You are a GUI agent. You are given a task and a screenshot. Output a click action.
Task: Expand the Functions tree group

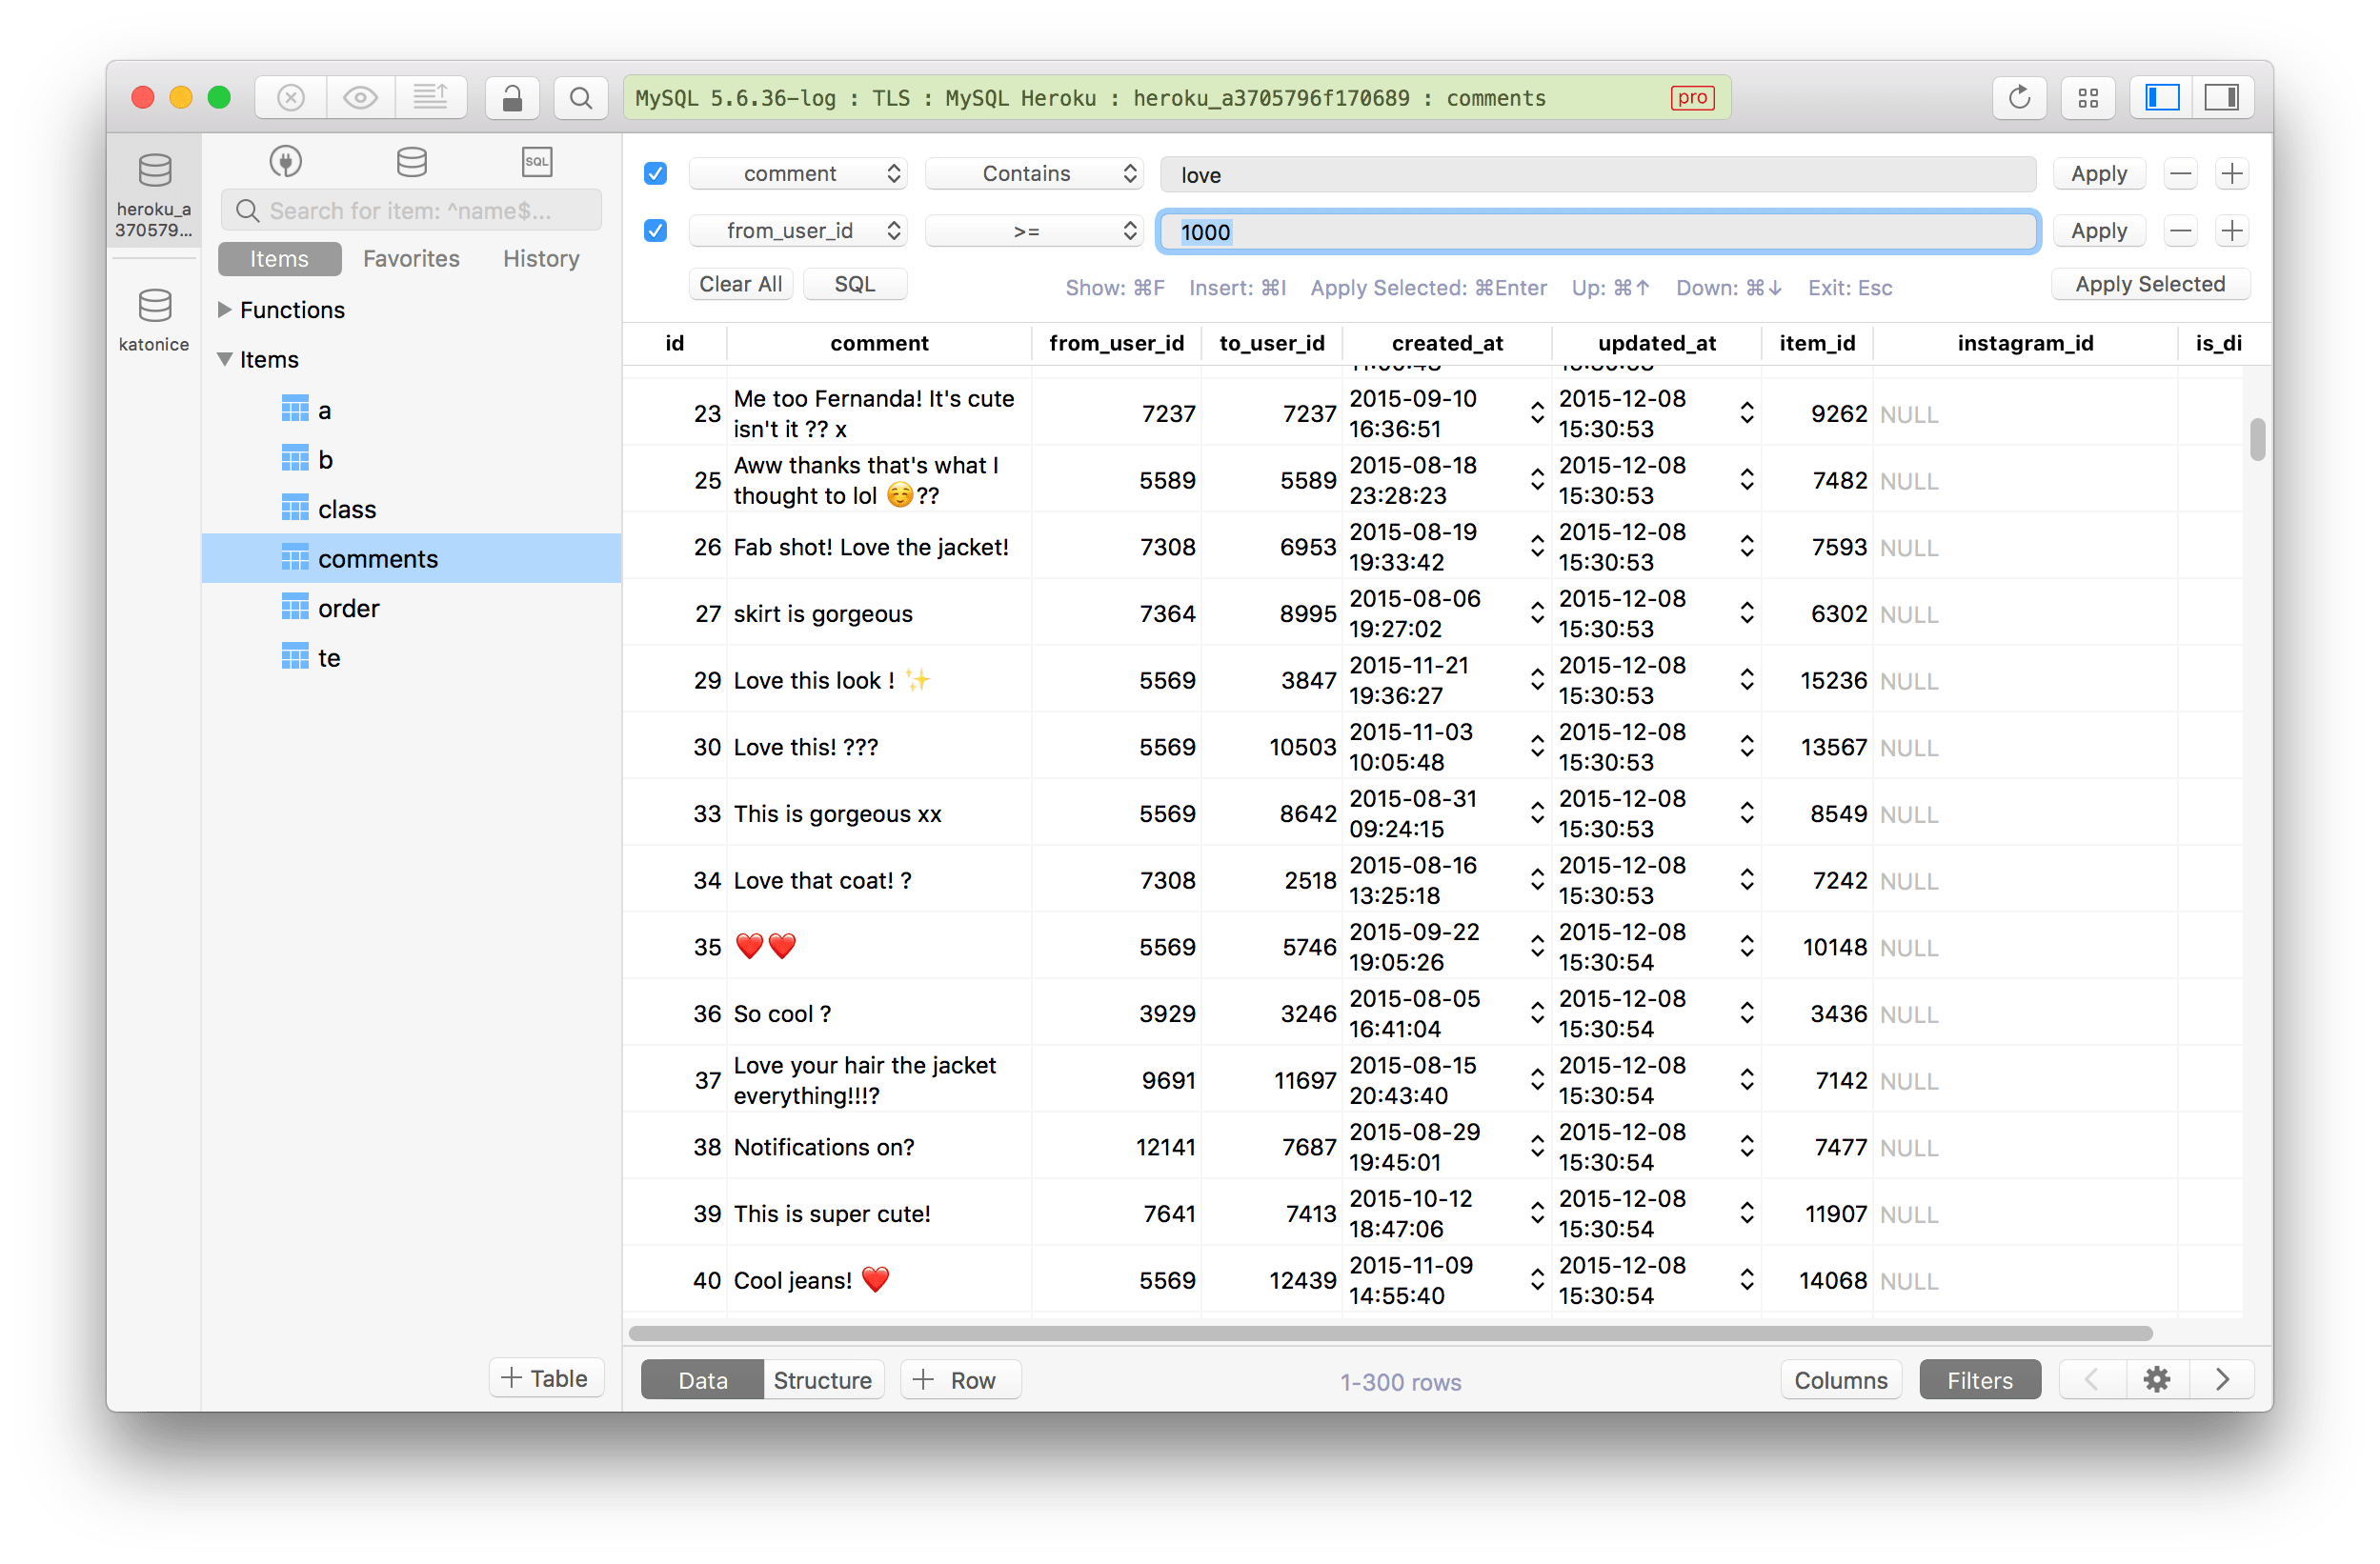(225, 310)
